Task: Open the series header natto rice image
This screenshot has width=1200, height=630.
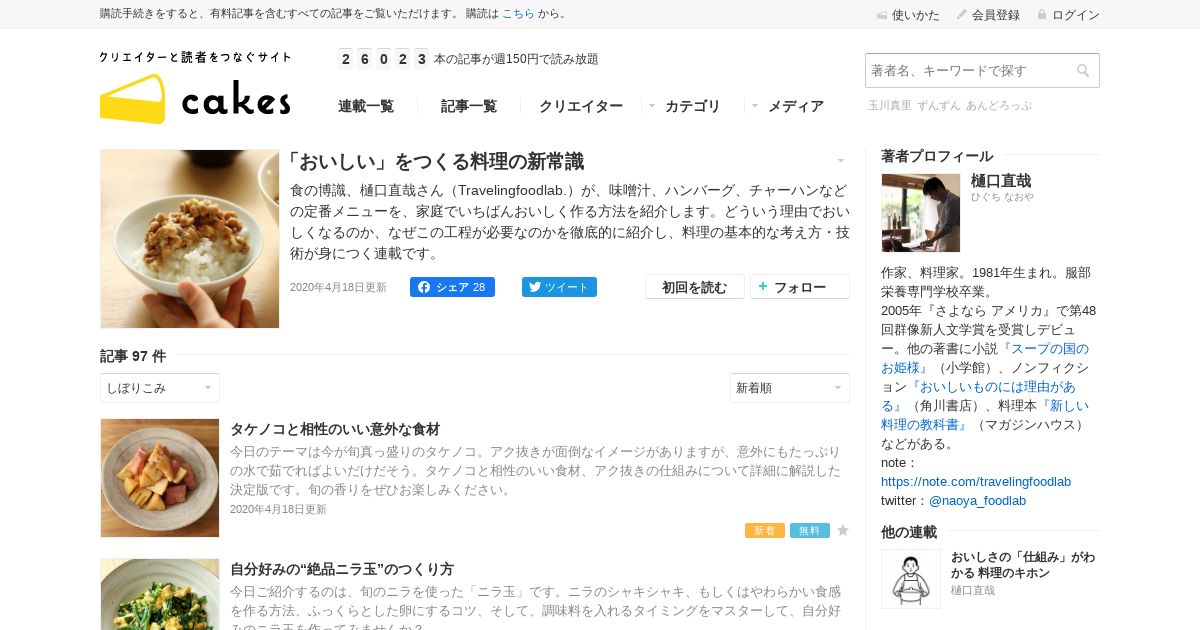Action: click(x=190, y=239)
